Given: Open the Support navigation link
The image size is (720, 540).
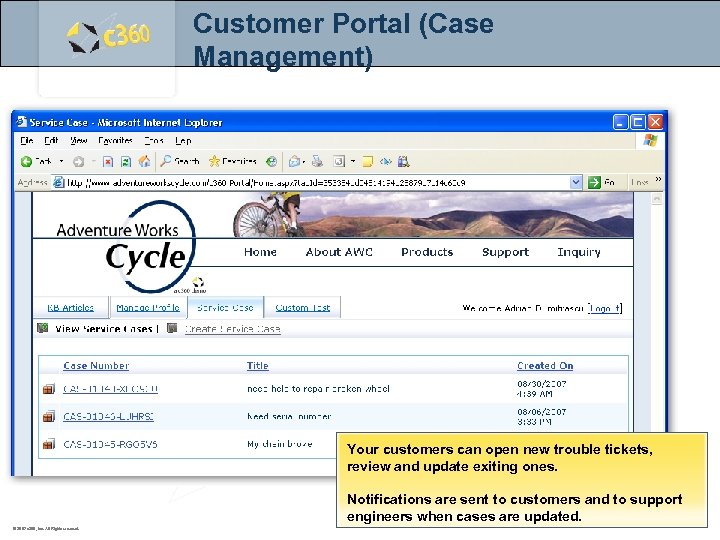Looking at the screenshot, I should click(x=506, y=252).
